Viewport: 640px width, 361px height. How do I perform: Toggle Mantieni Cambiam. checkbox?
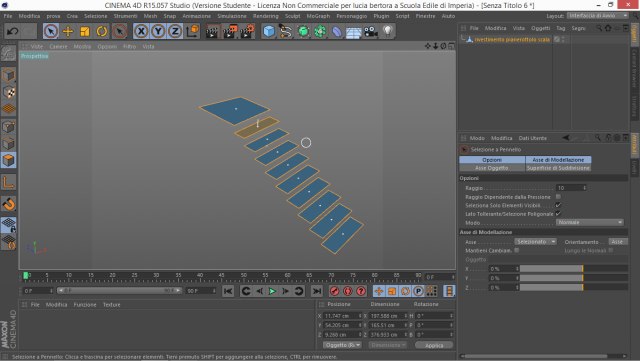[517, 250]
